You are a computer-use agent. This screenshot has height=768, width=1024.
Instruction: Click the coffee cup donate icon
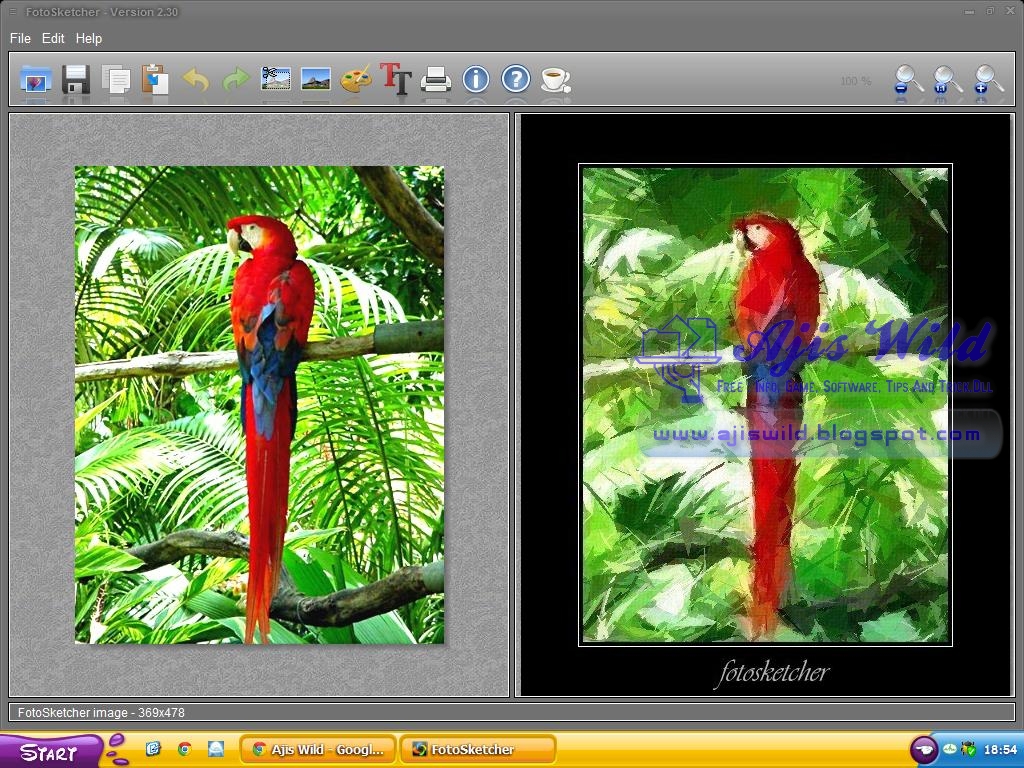(x=556, y=80)
